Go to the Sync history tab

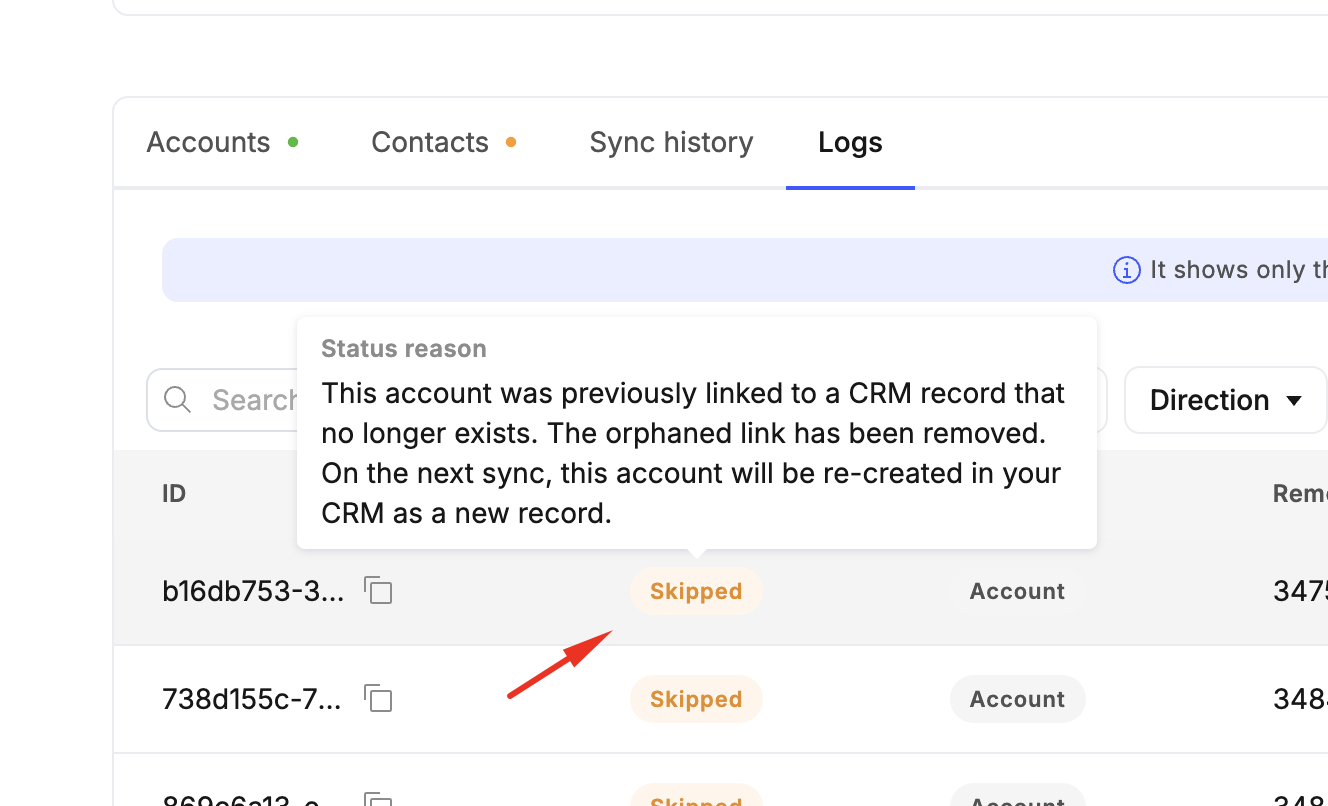point(671,143)
